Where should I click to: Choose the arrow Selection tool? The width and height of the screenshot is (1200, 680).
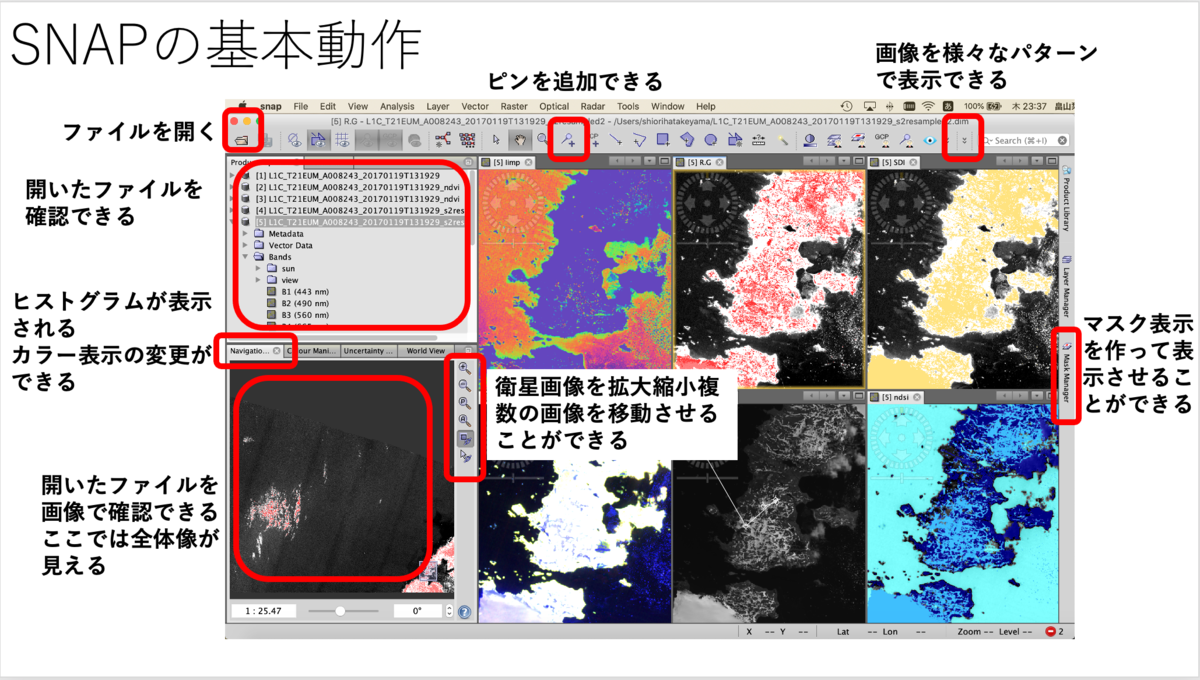pyautogui.click(x=497, y=141)
